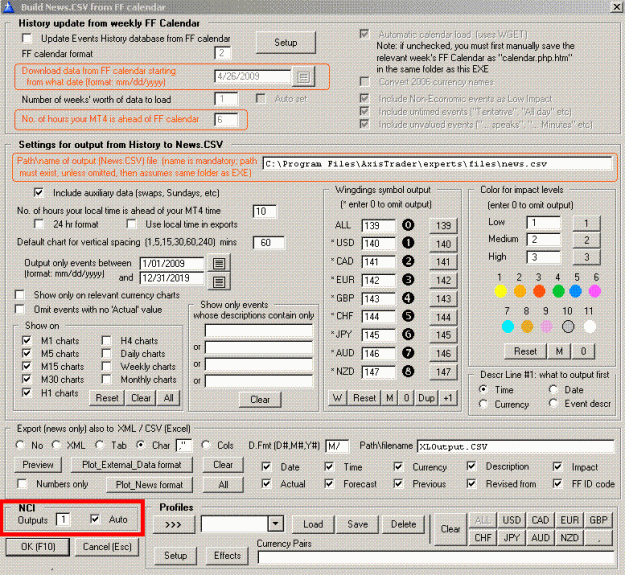Click the JPY Wingdings symbol 6 icon
This screenshot has width=625, height=575.
[408, 334]
